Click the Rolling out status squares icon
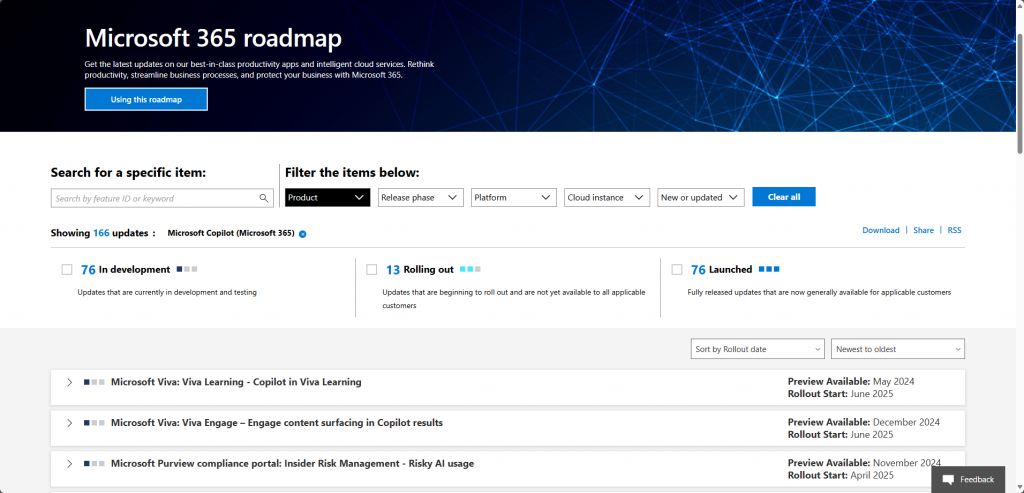Viewport: 1024px width, 493px height. 470,269
